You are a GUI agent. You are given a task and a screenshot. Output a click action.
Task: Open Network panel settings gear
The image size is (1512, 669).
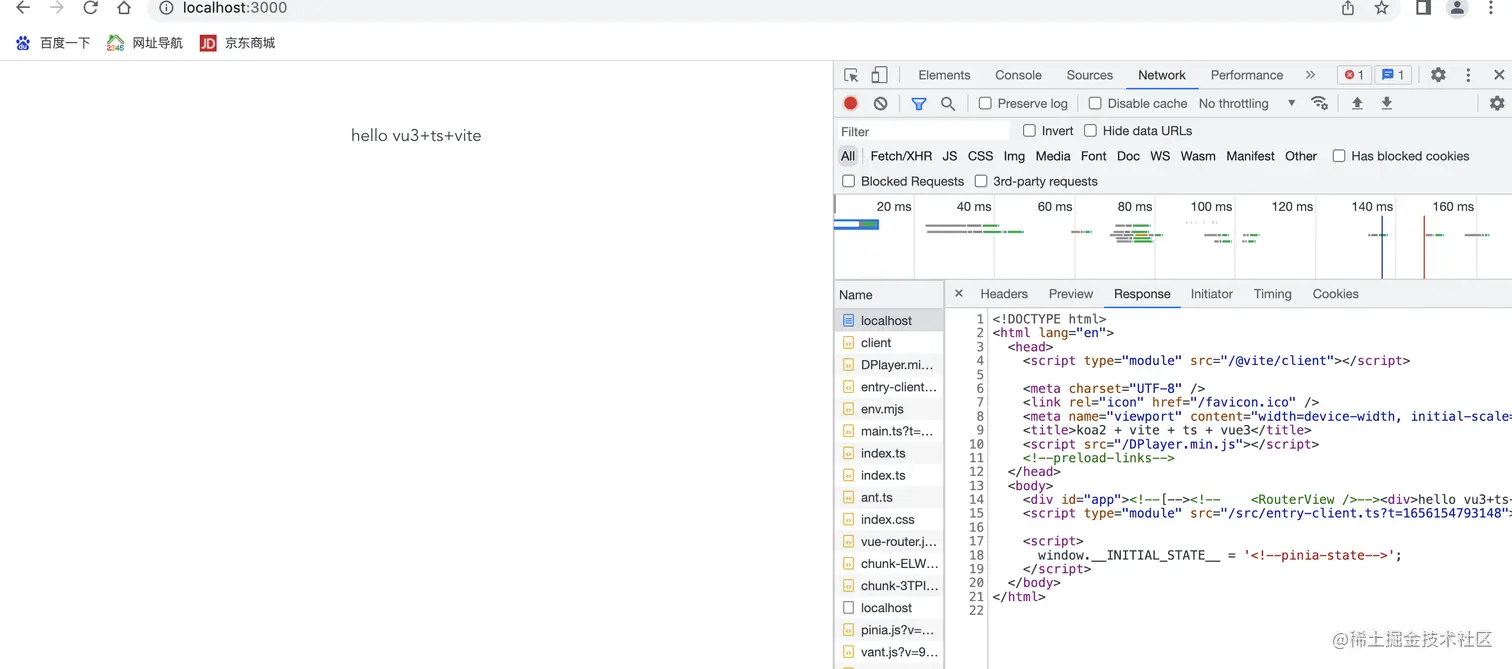tap(1497, 103)
